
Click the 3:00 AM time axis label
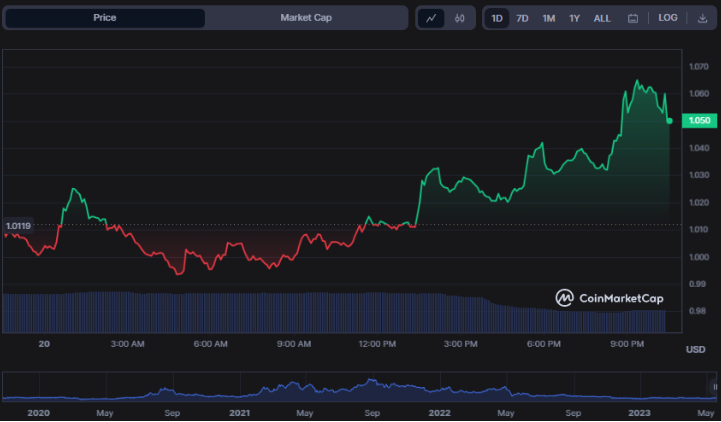point(127,344)
